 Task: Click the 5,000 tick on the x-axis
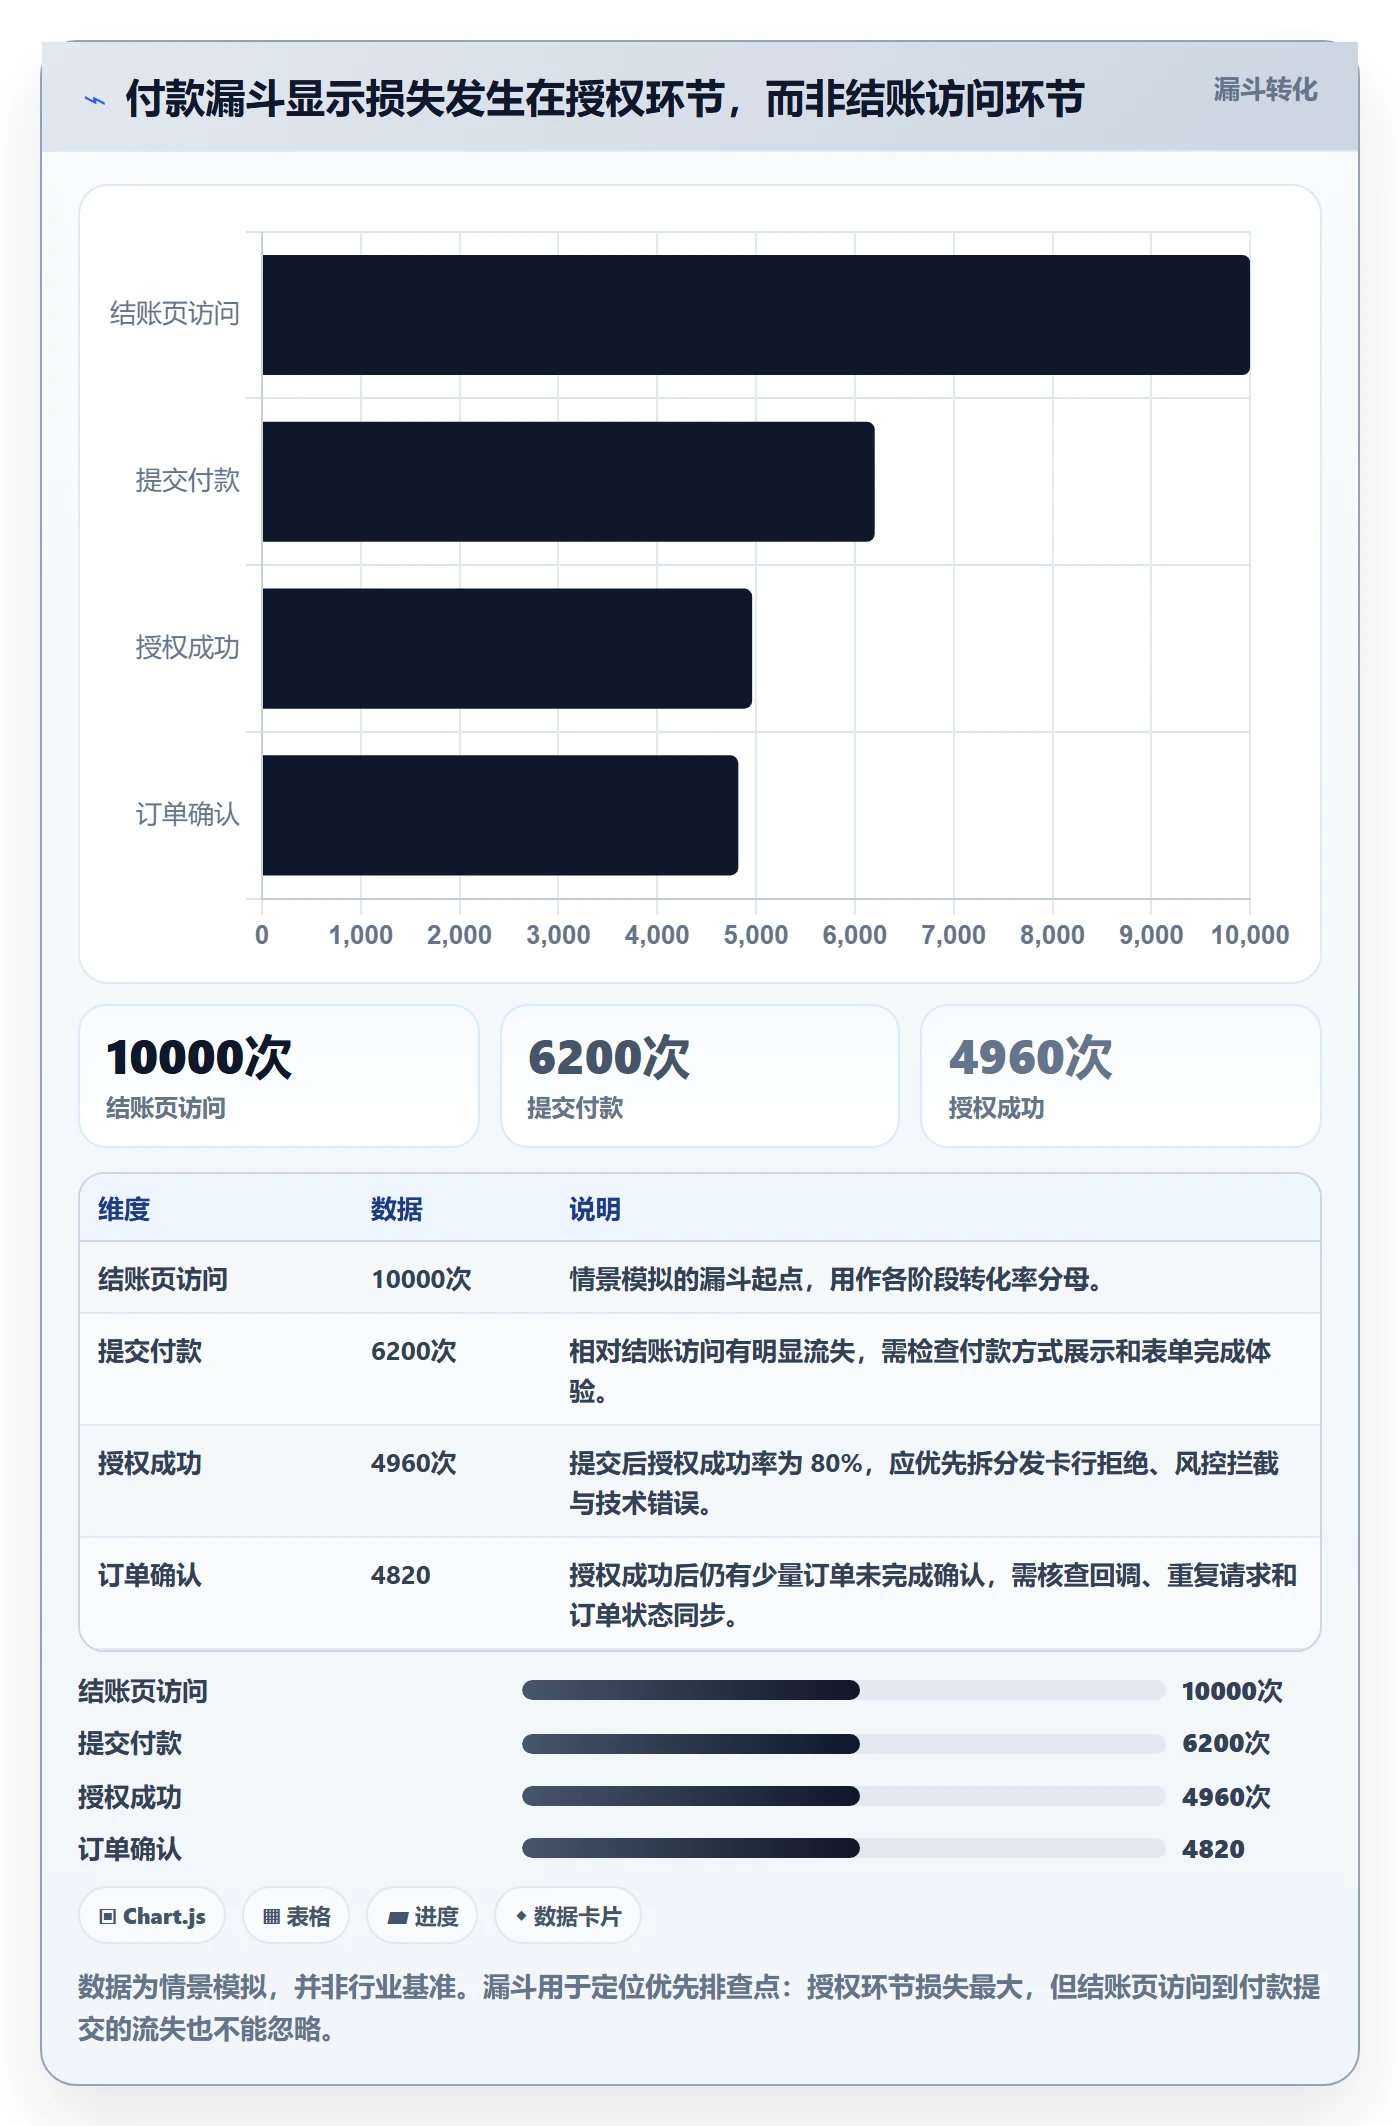tap(756, 935)
